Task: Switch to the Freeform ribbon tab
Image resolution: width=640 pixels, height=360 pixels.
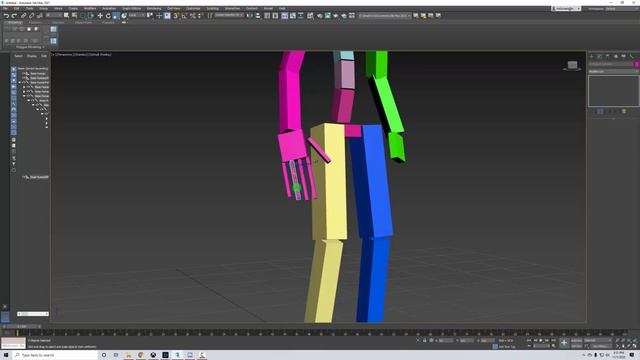Action: pos(35,22)
